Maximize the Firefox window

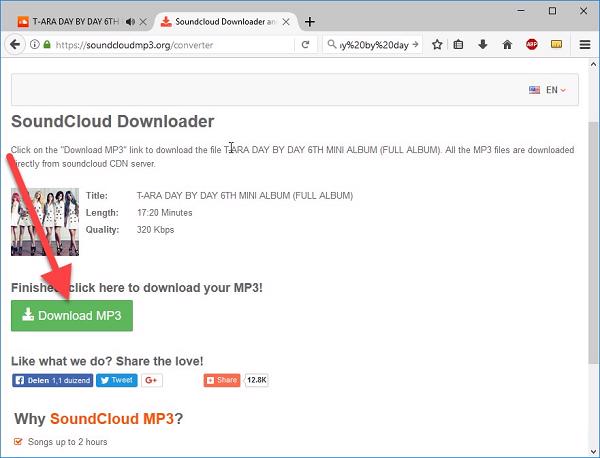pos(552,11)
